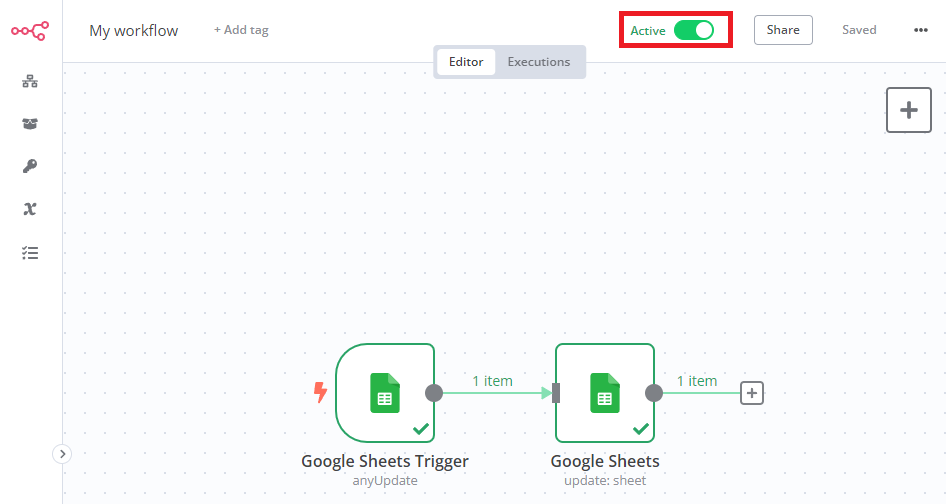Click the Google Sheets node input connector
Screen dimensions: 946x504
556,393
